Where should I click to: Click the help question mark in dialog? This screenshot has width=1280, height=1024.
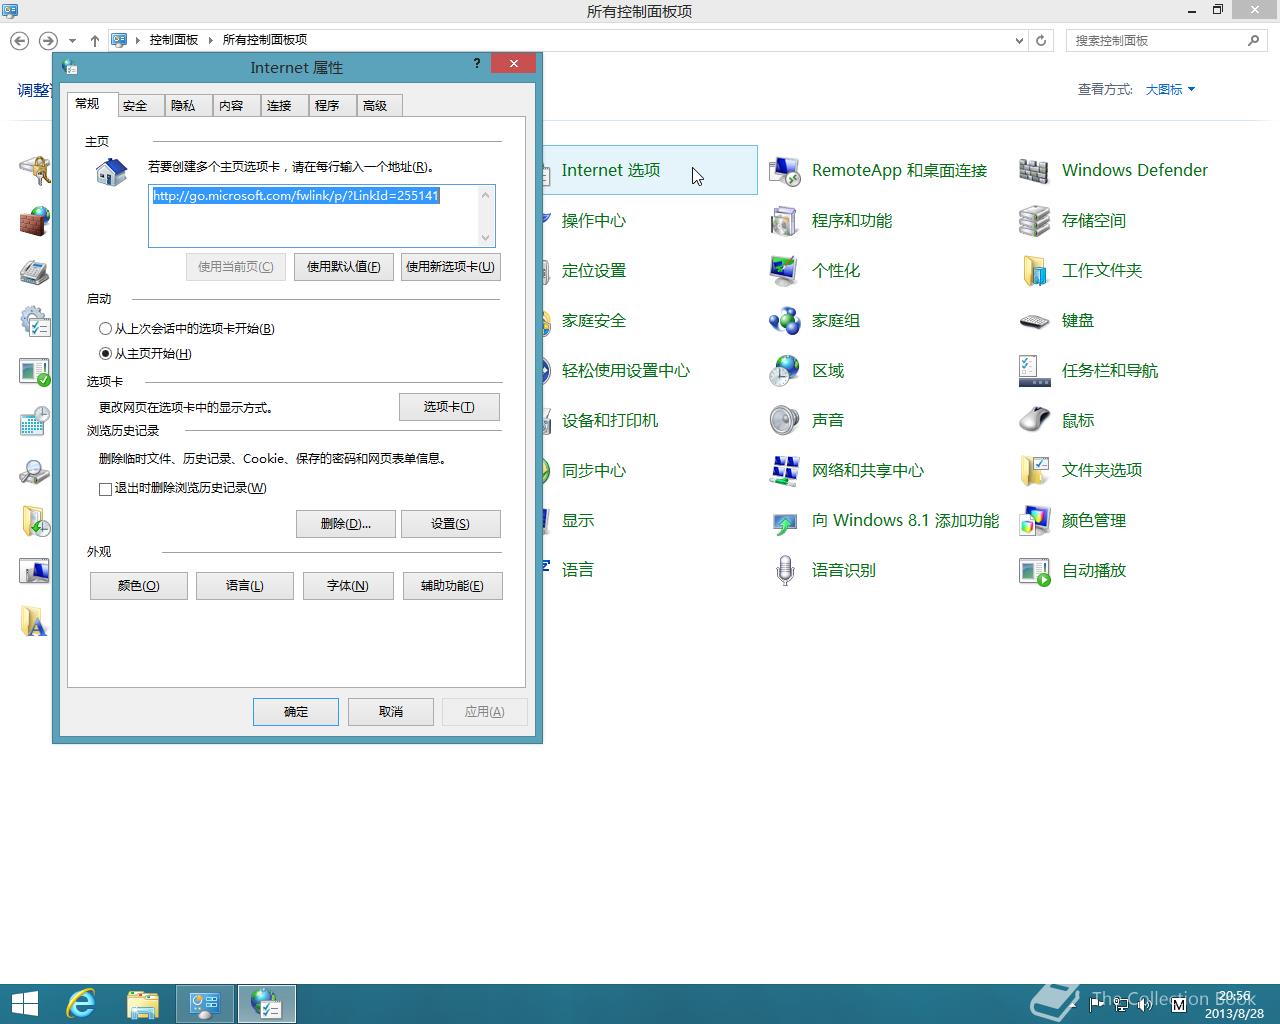477,63
